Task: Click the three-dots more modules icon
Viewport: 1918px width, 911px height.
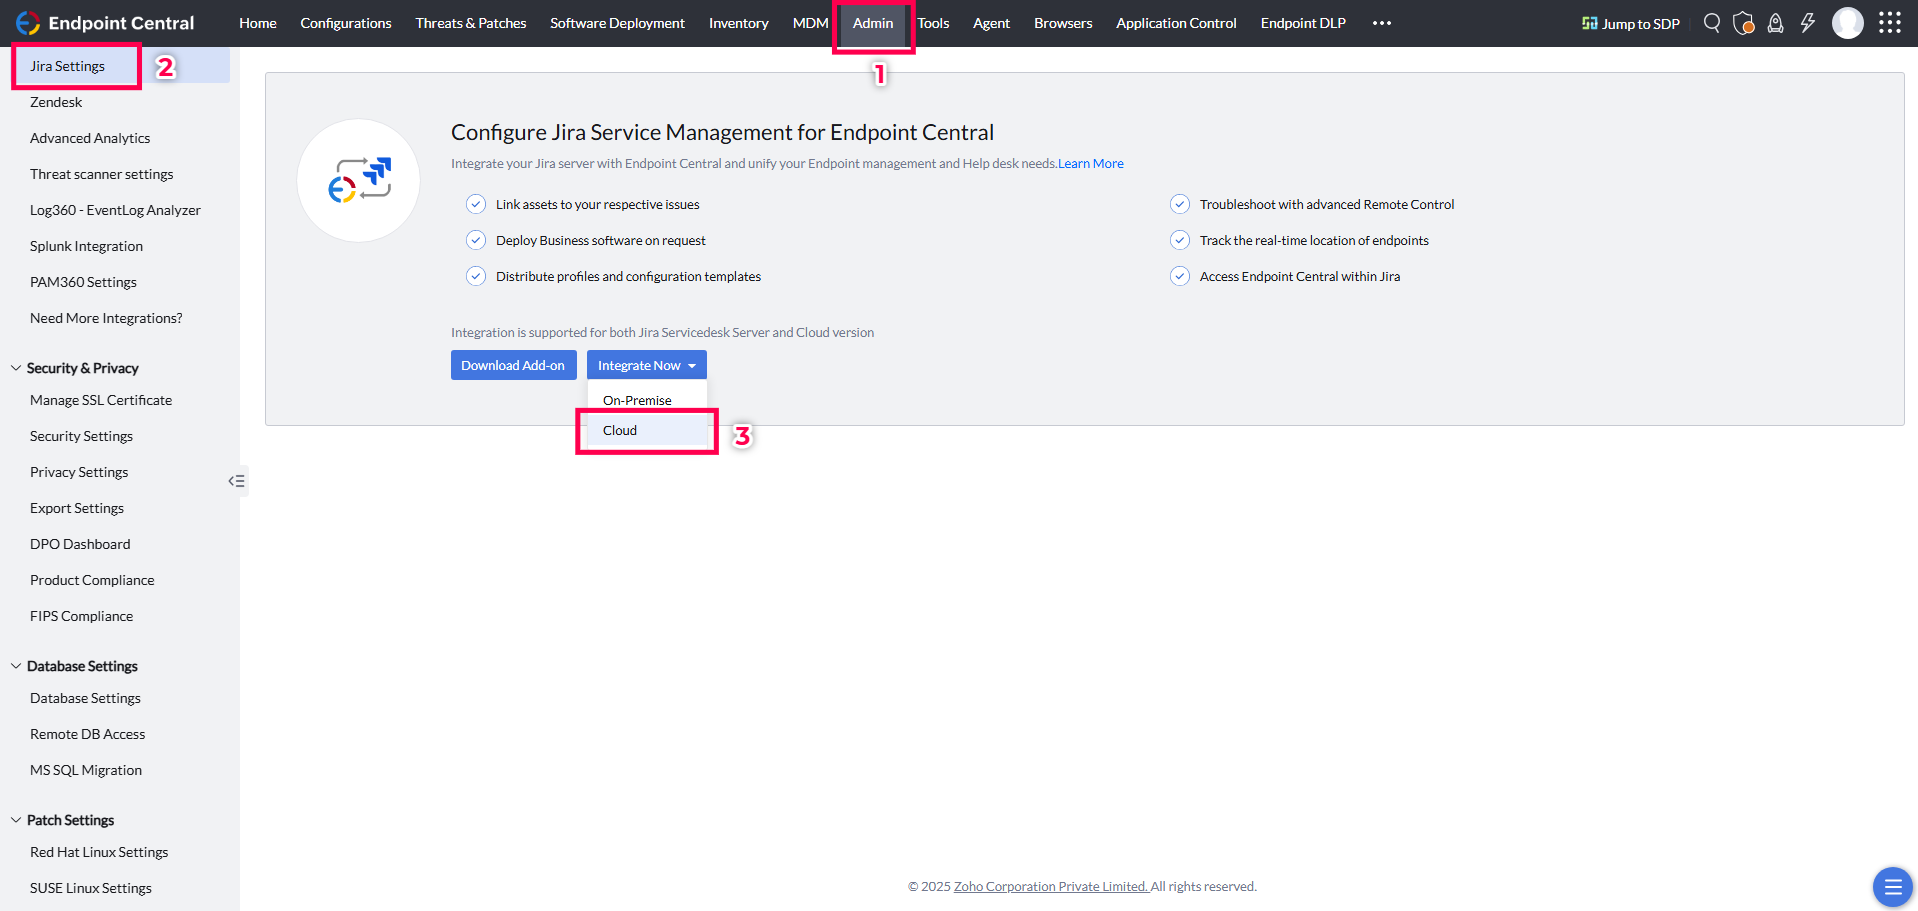Action: (x=1382, y=23)
